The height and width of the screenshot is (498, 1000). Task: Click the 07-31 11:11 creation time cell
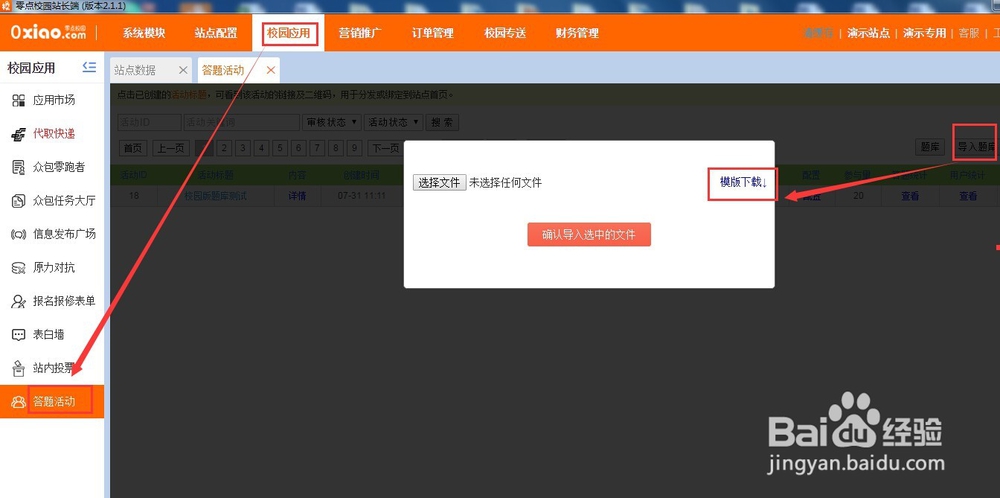[362, 196]
